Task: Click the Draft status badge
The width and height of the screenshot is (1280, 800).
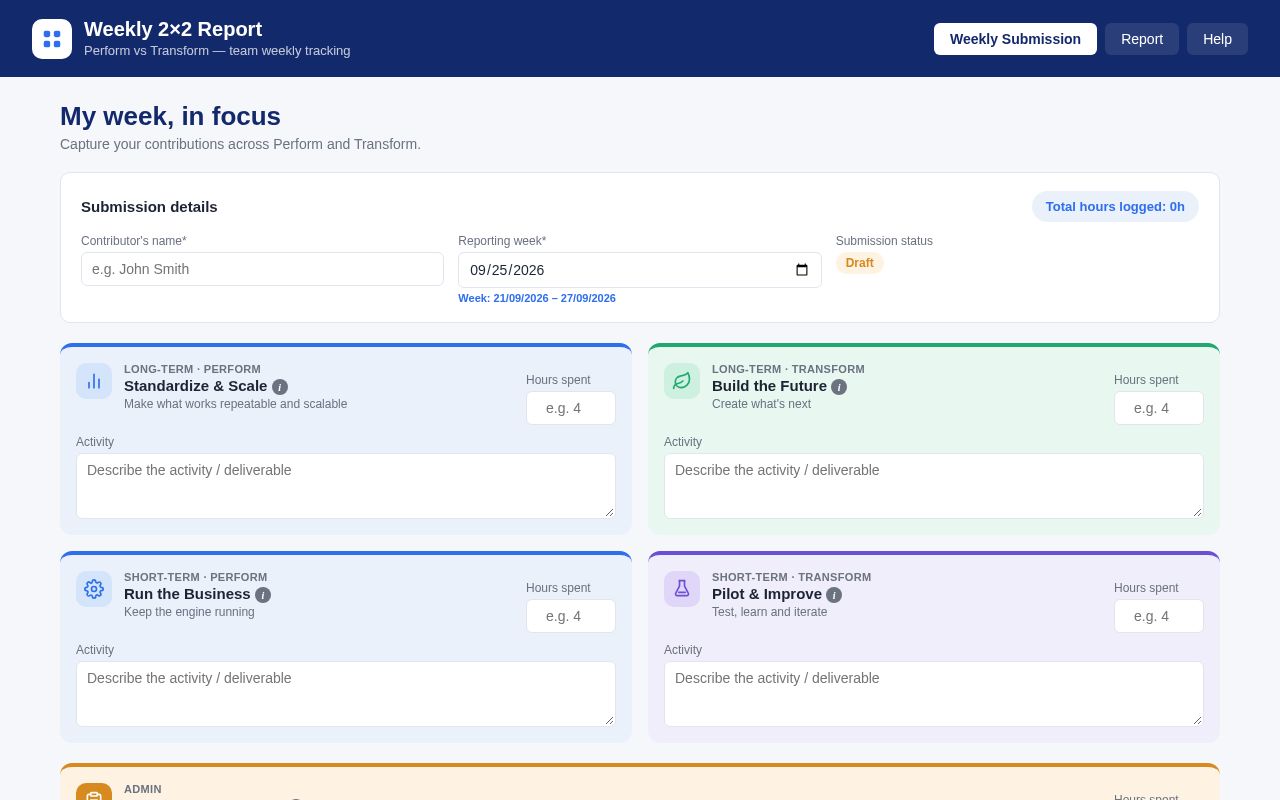Action: tap(860, 263)
